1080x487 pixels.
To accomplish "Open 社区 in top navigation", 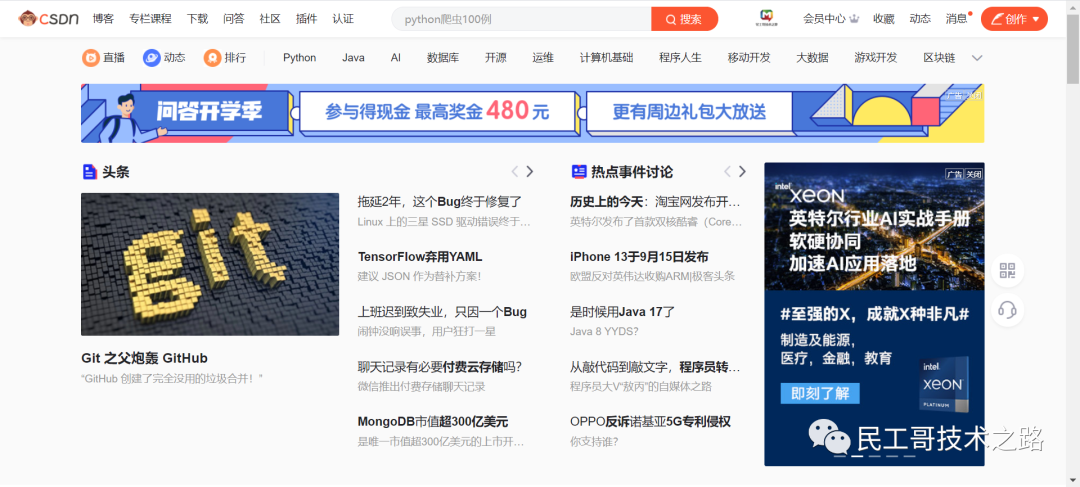I will [x=270, y=19].
